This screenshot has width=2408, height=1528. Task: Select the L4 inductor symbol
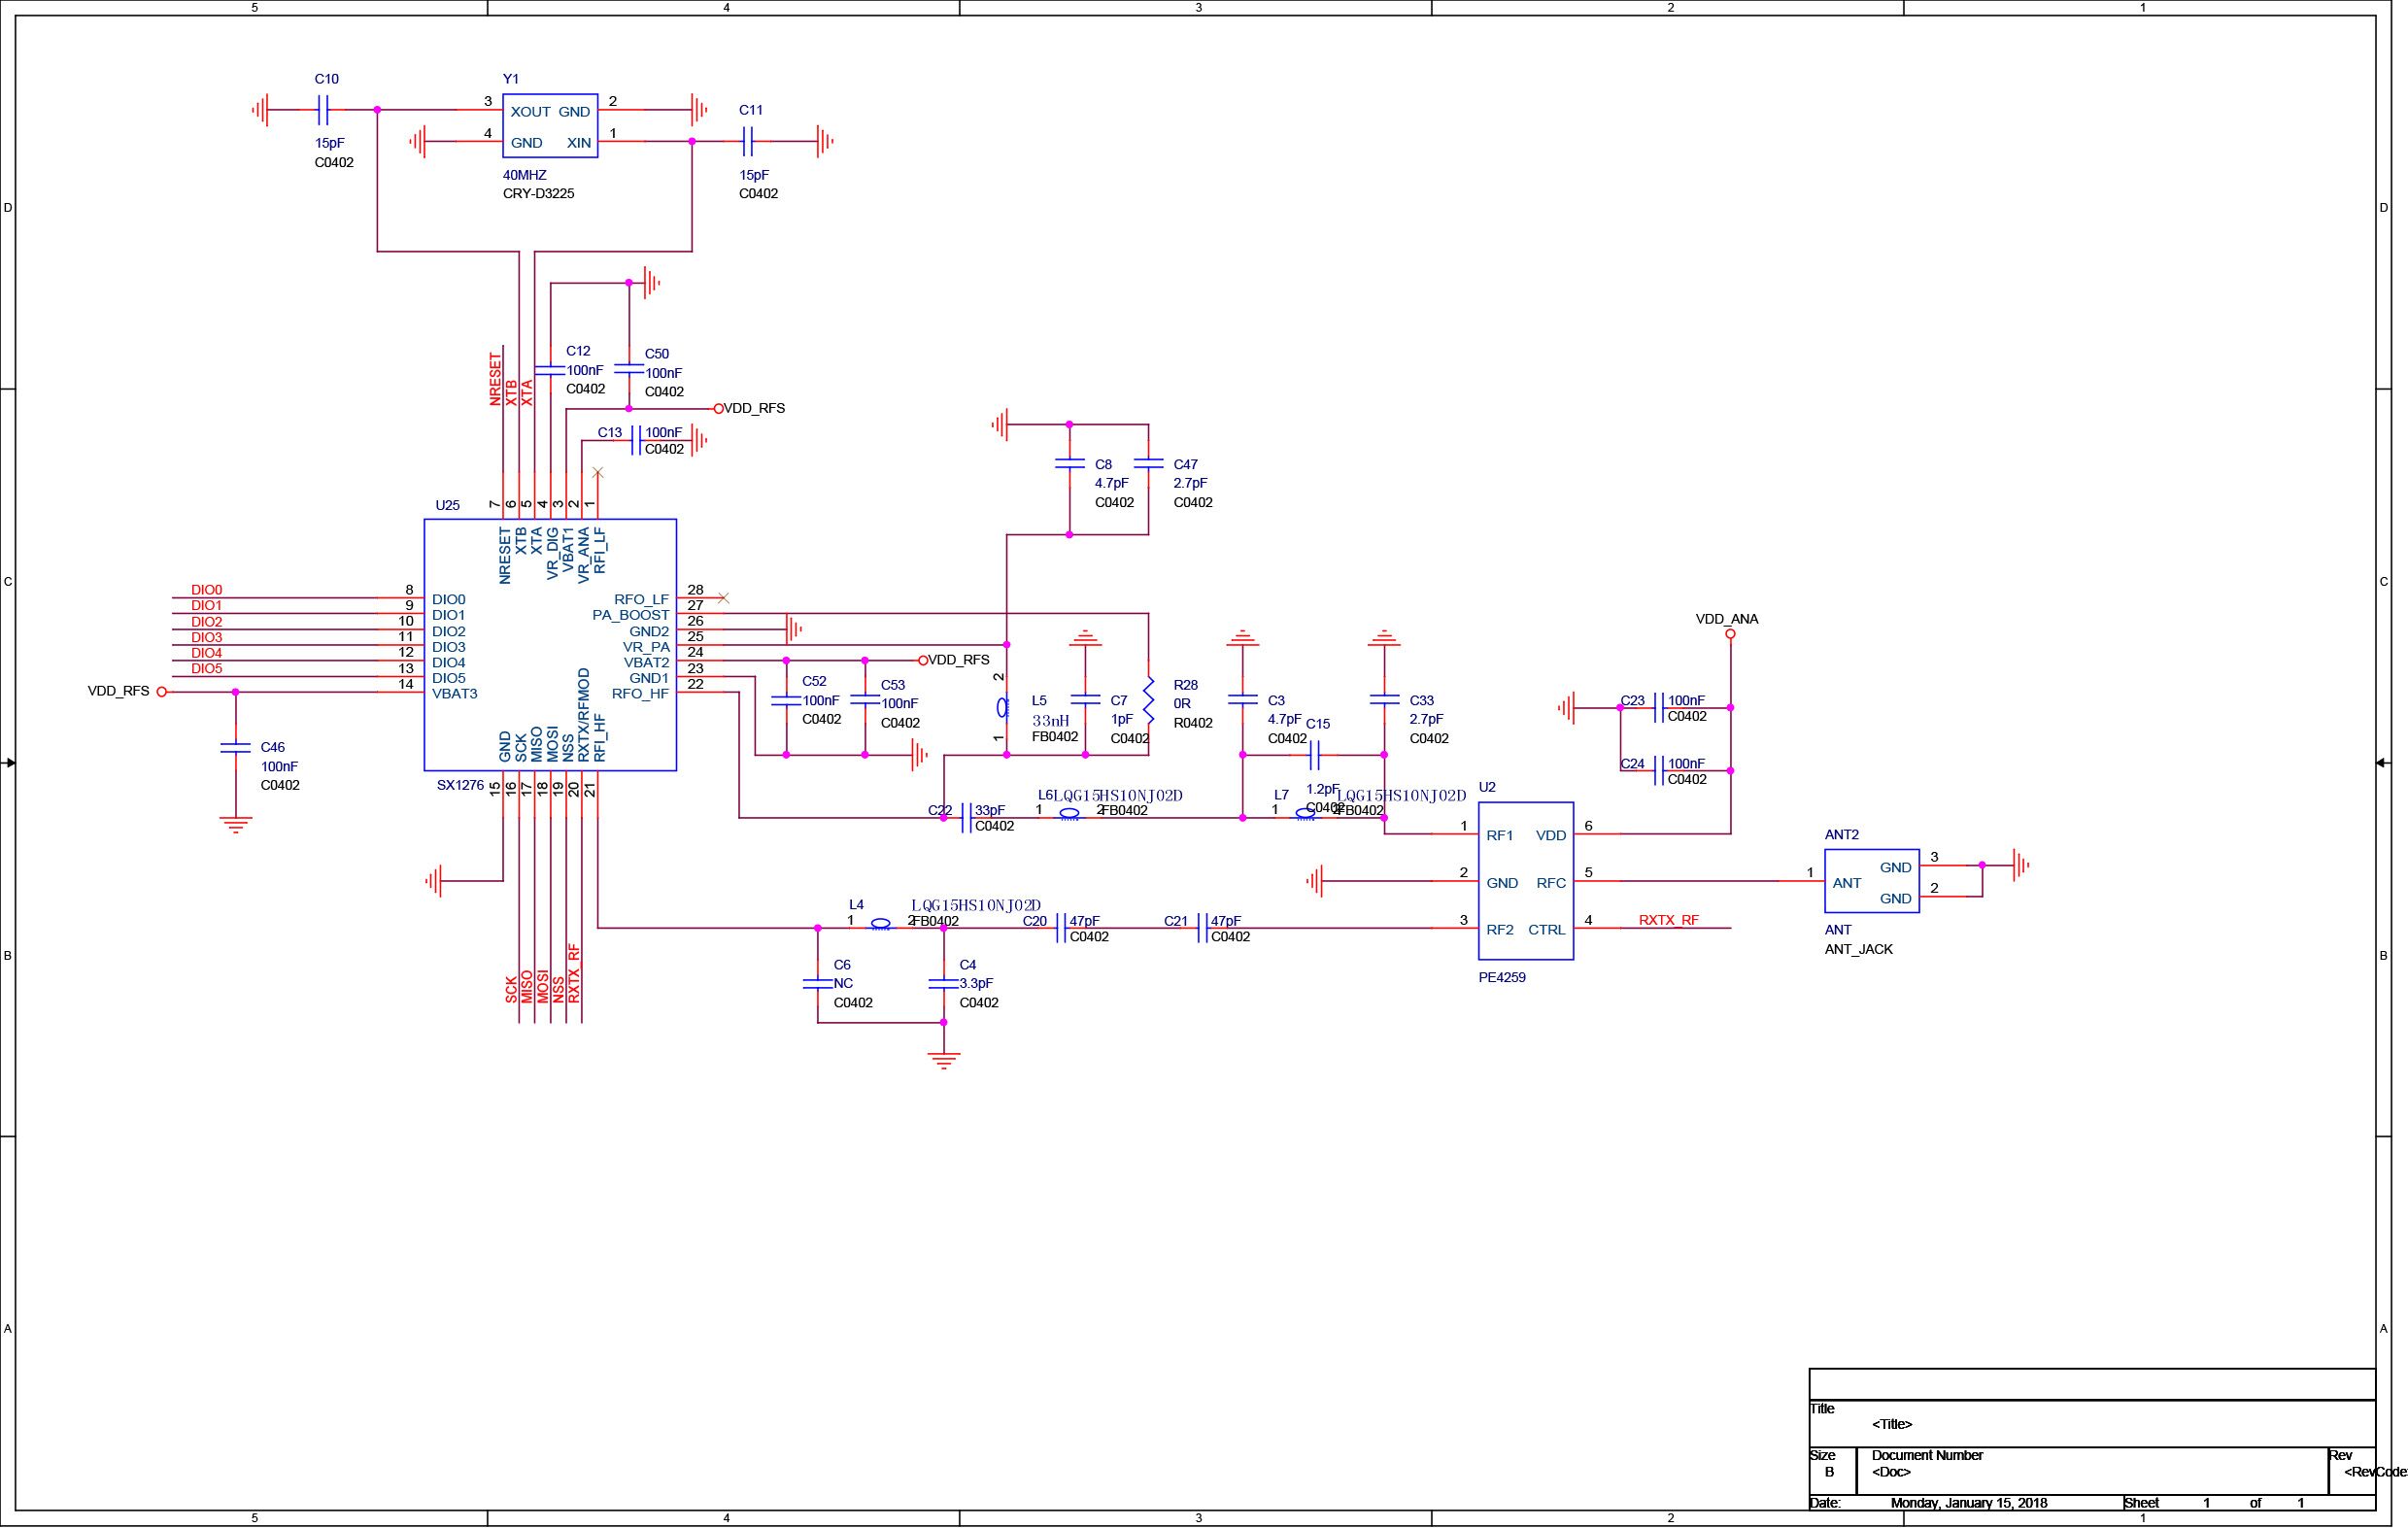[881, 925]
